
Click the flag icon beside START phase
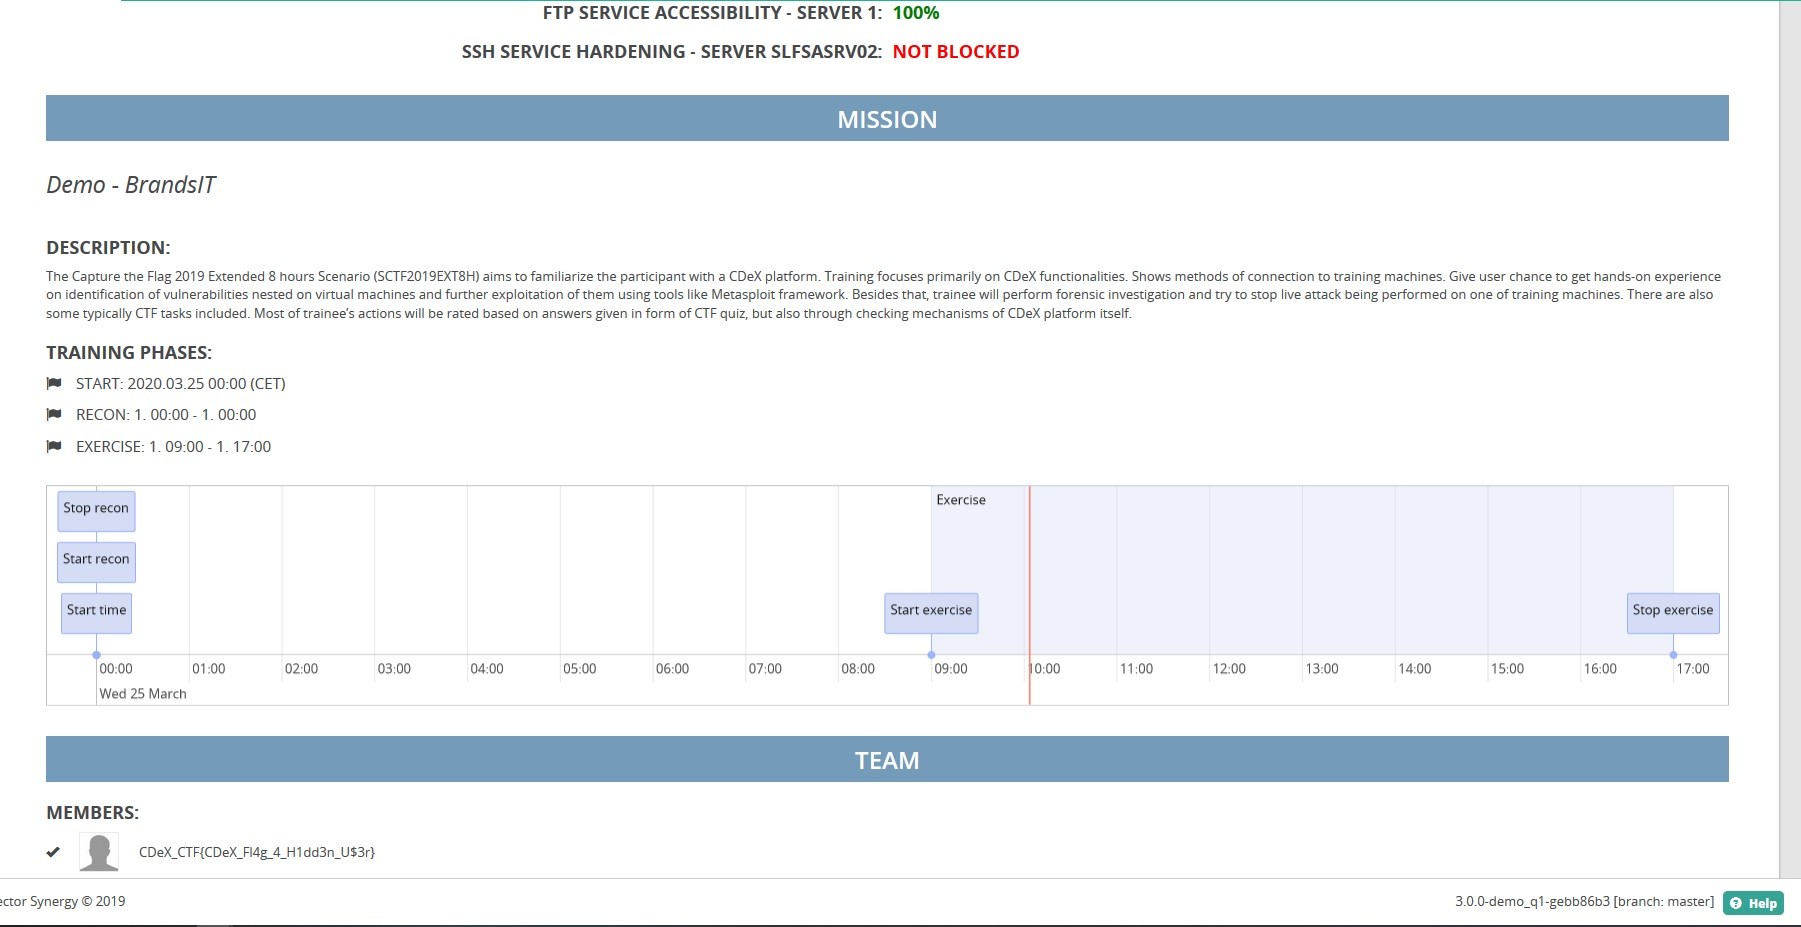point(53,383)
